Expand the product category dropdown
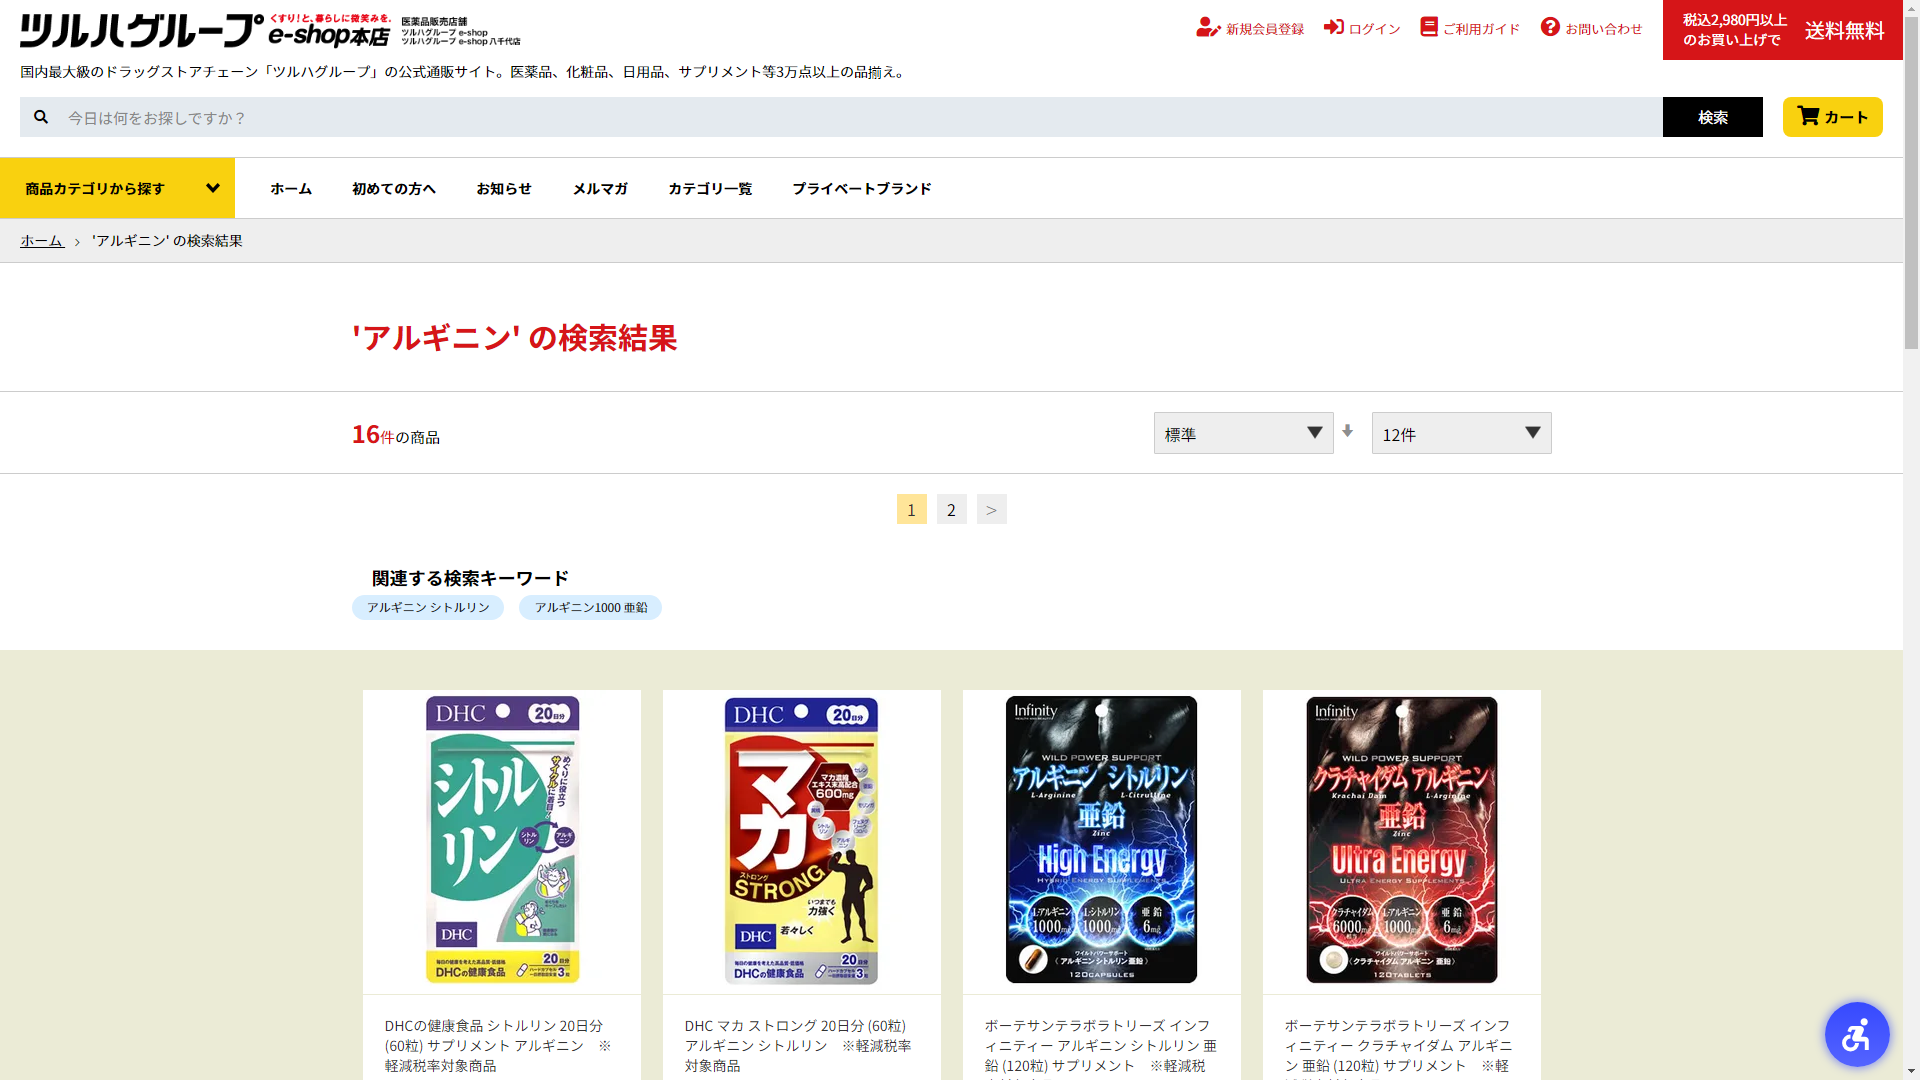Image resolution: width=1920 pixels, height=1080 pixels. (117, 188)
